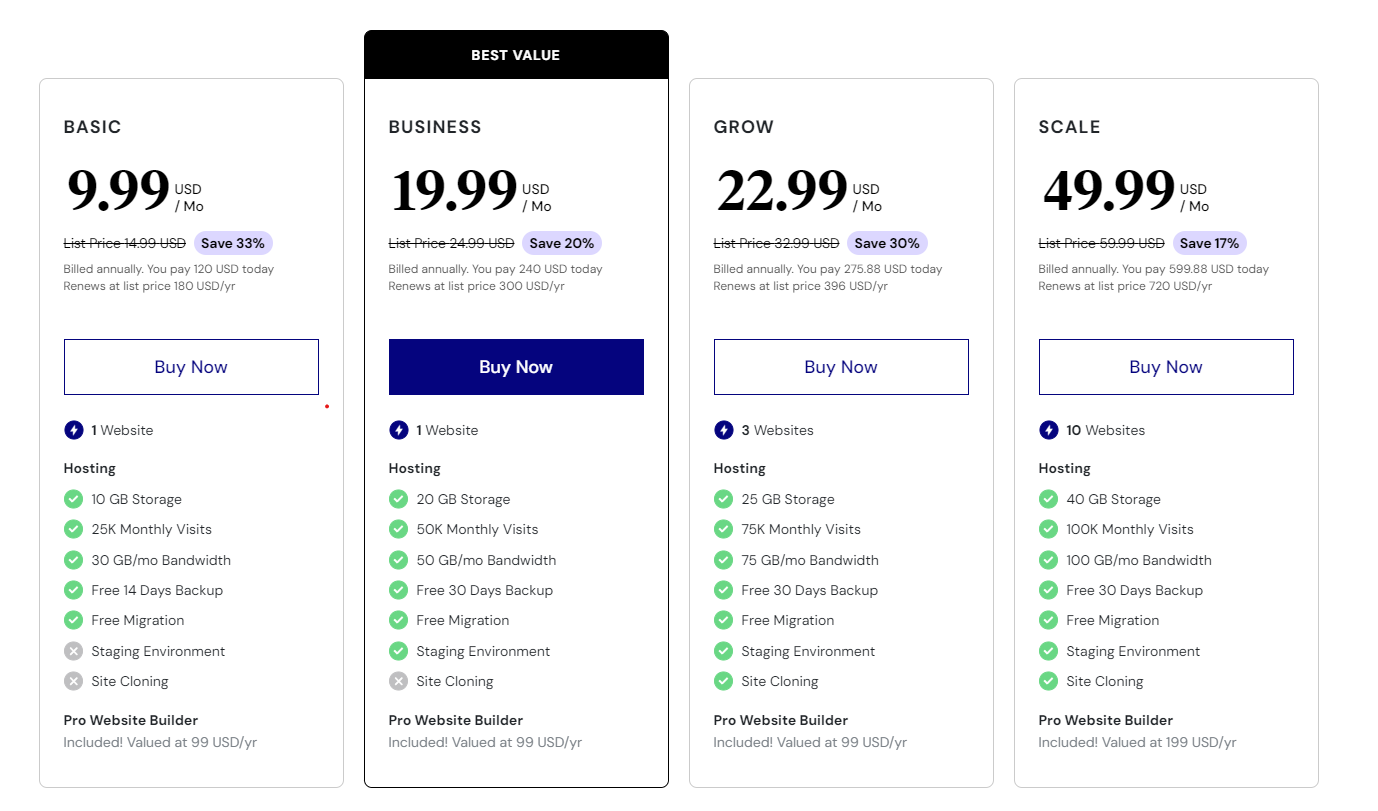Image resolution: width=1378 pixels, height=811 pixels.
Task: Click the lightning bolt icon in Basic plan
Action: pos(73,430)
